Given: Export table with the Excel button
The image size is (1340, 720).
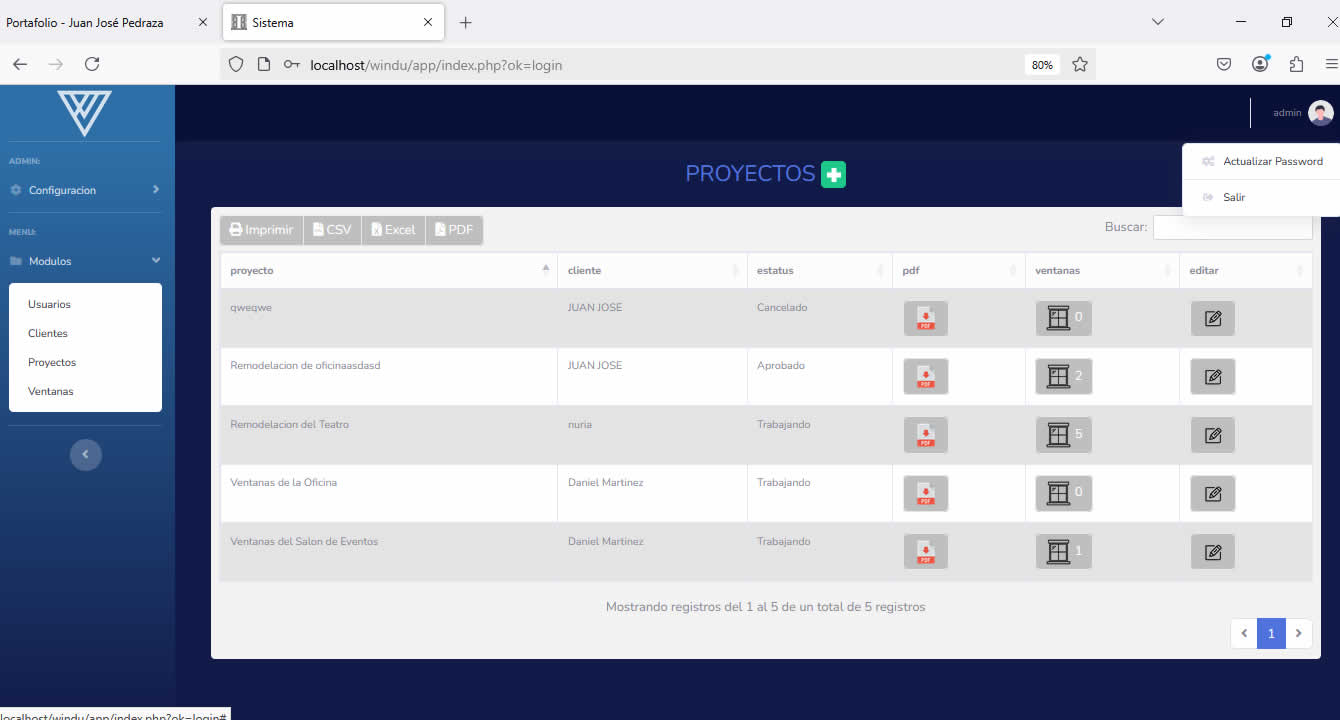Looking at the screenshot, I should coord(393,230).
